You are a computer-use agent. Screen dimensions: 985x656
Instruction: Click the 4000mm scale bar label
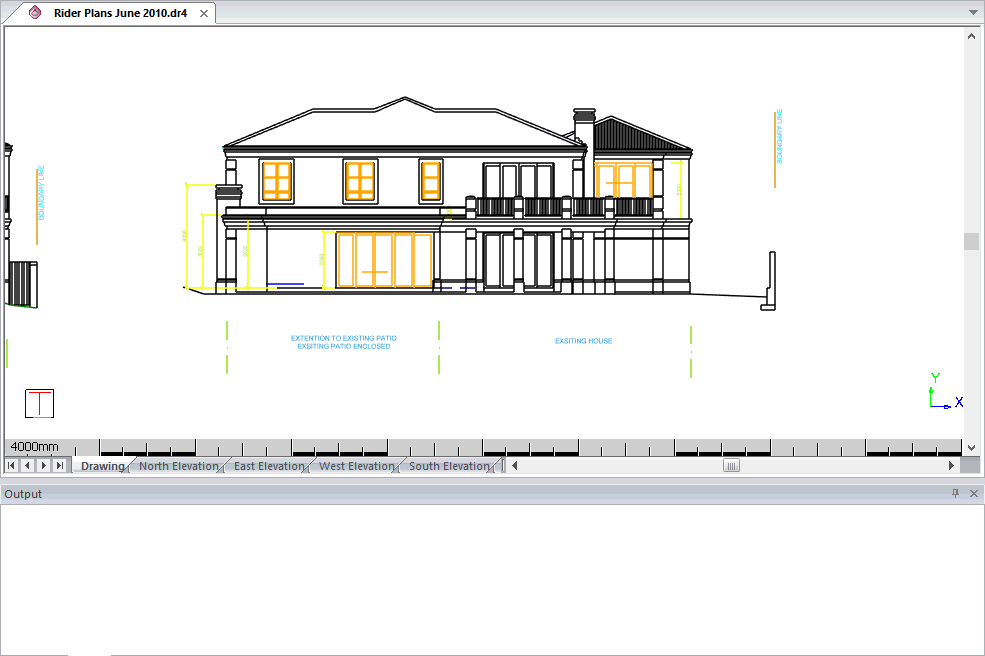click(35, 447)
